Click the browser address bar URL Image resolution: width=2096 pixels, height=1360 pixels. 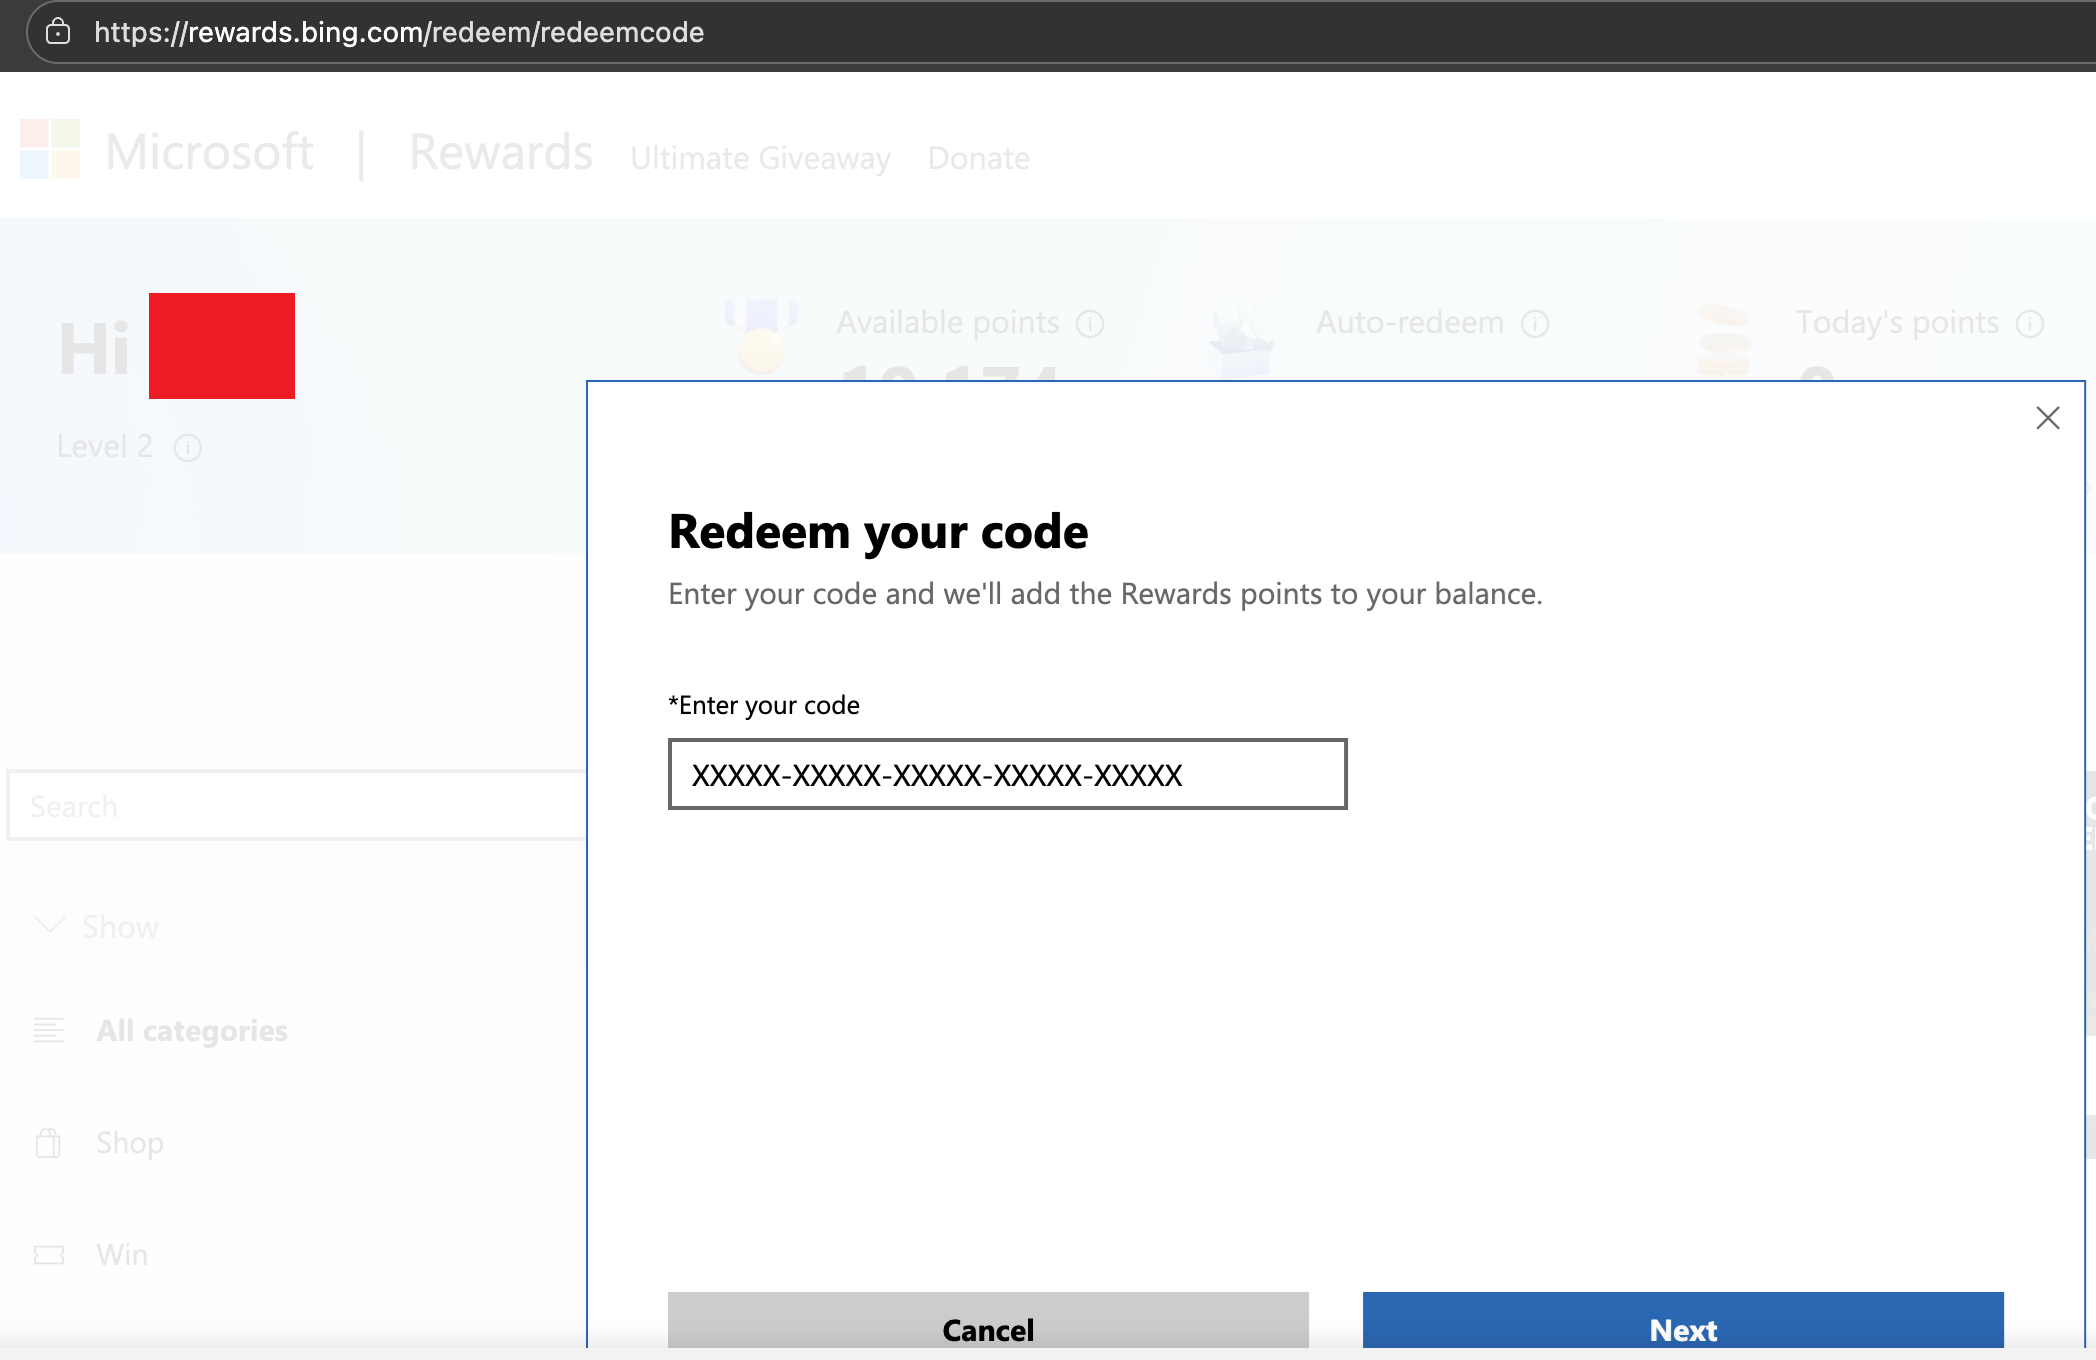tap(398, 32)
